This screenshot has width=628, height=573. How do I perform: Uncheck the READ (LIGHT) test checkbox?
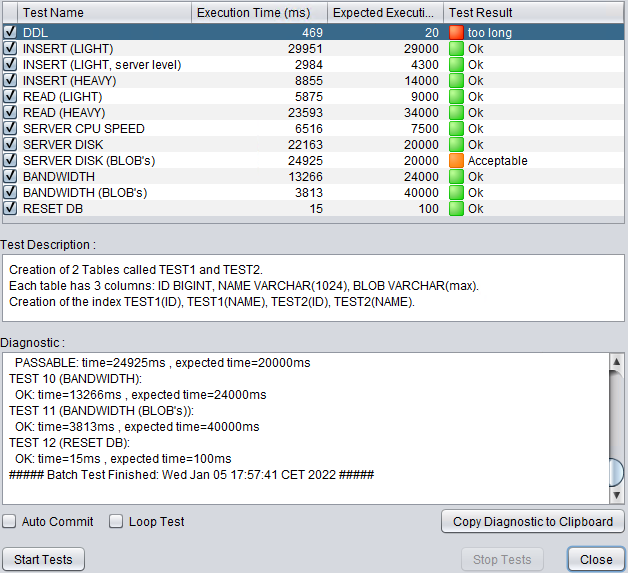(10, 96)
